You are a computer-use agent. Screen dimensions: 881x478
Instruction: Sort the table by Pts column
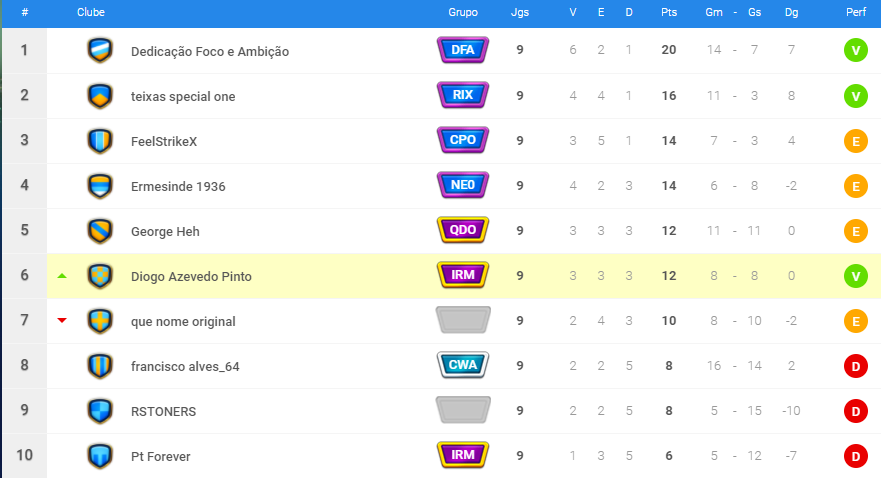(669, 12)
